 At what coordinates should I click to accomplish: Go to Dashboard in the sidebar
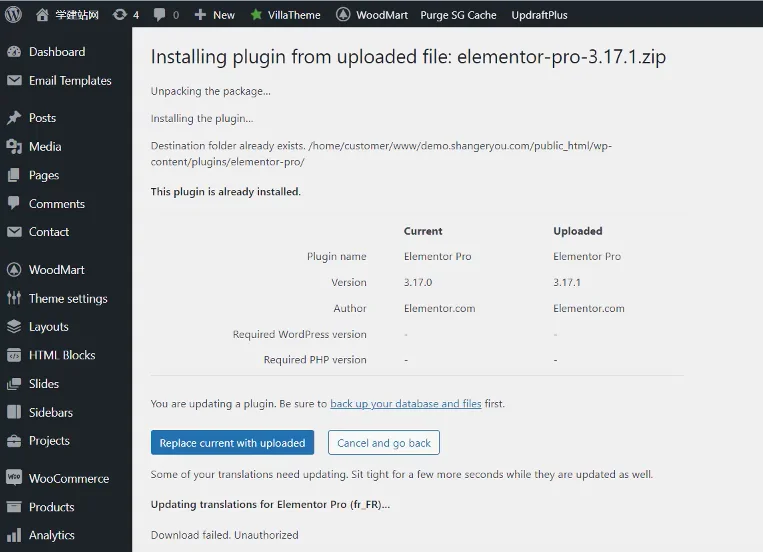tap(57, 52)
